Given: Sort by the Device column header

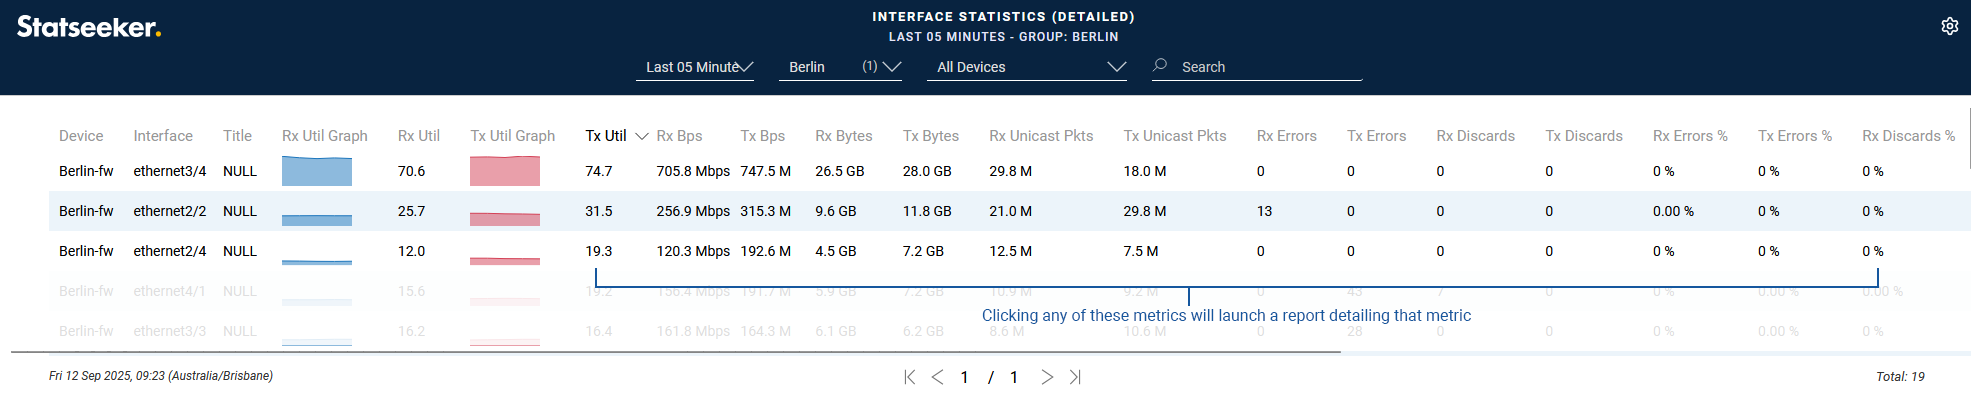Looking at the screenshot, I should pos(81,136).
